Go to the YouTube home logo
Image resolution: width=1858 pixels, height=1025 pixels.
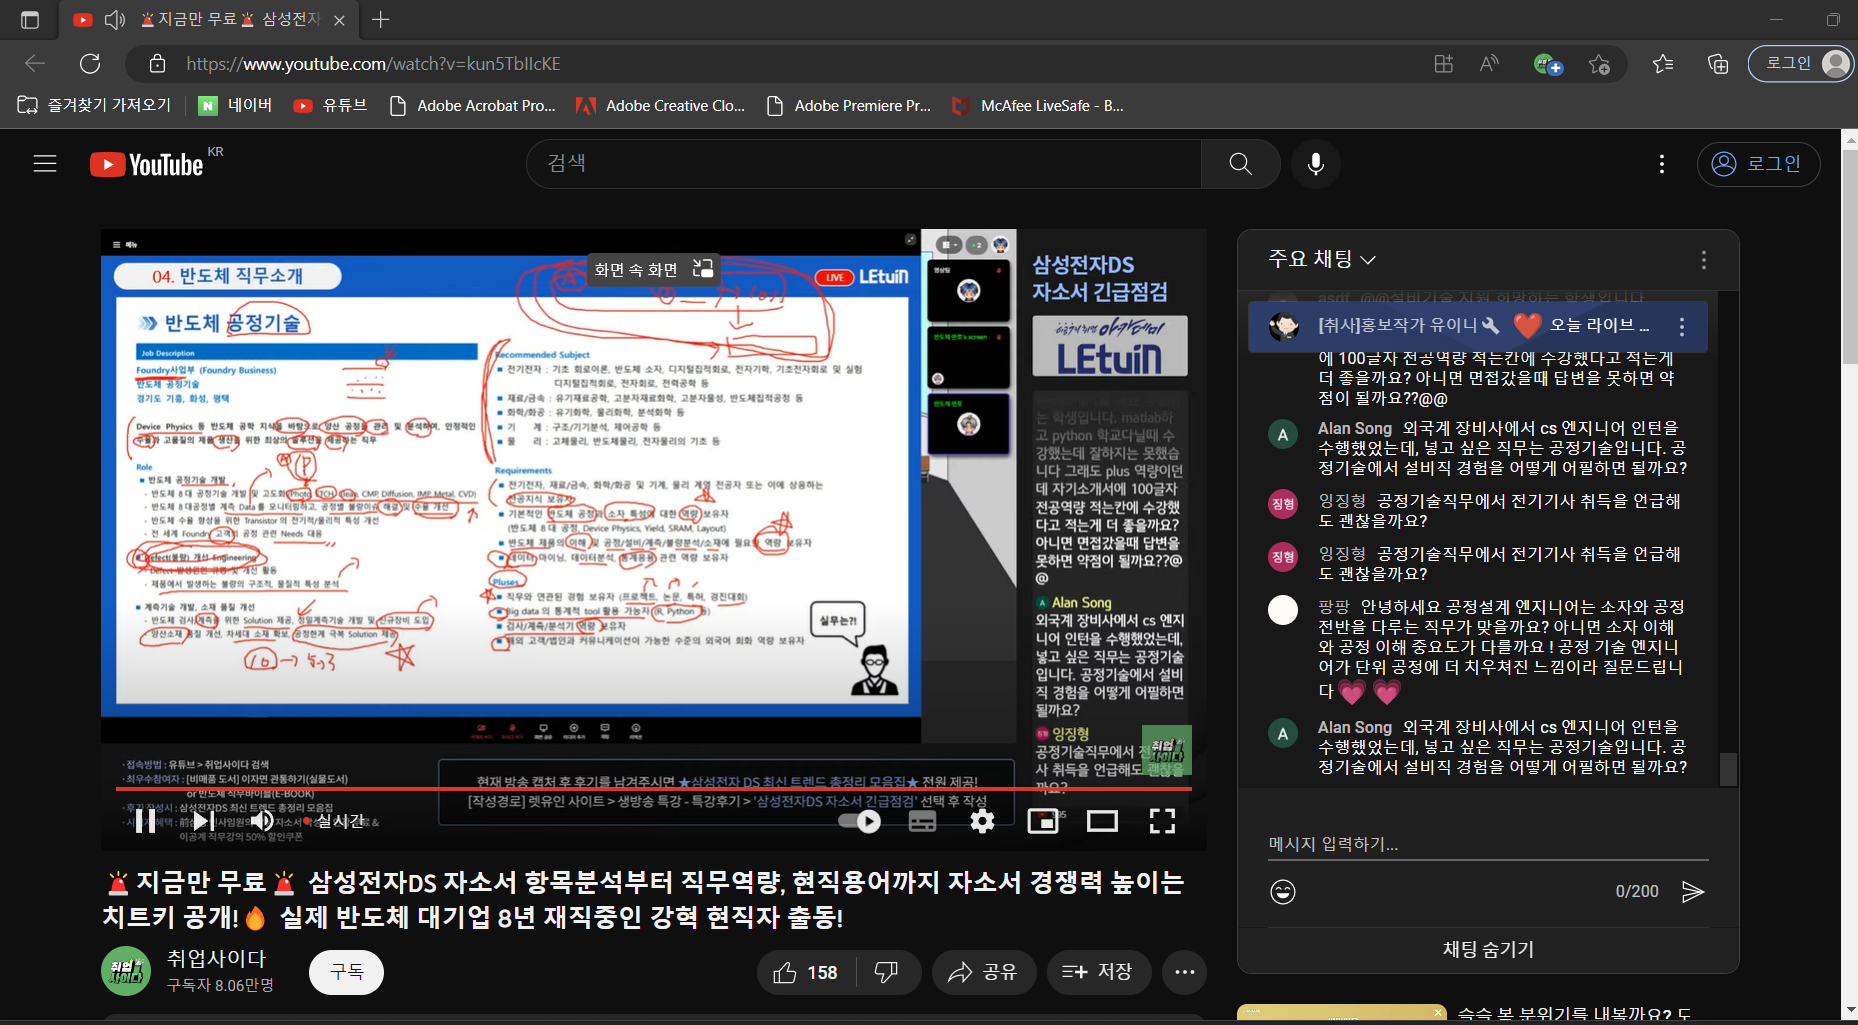[x=147, y=164]
